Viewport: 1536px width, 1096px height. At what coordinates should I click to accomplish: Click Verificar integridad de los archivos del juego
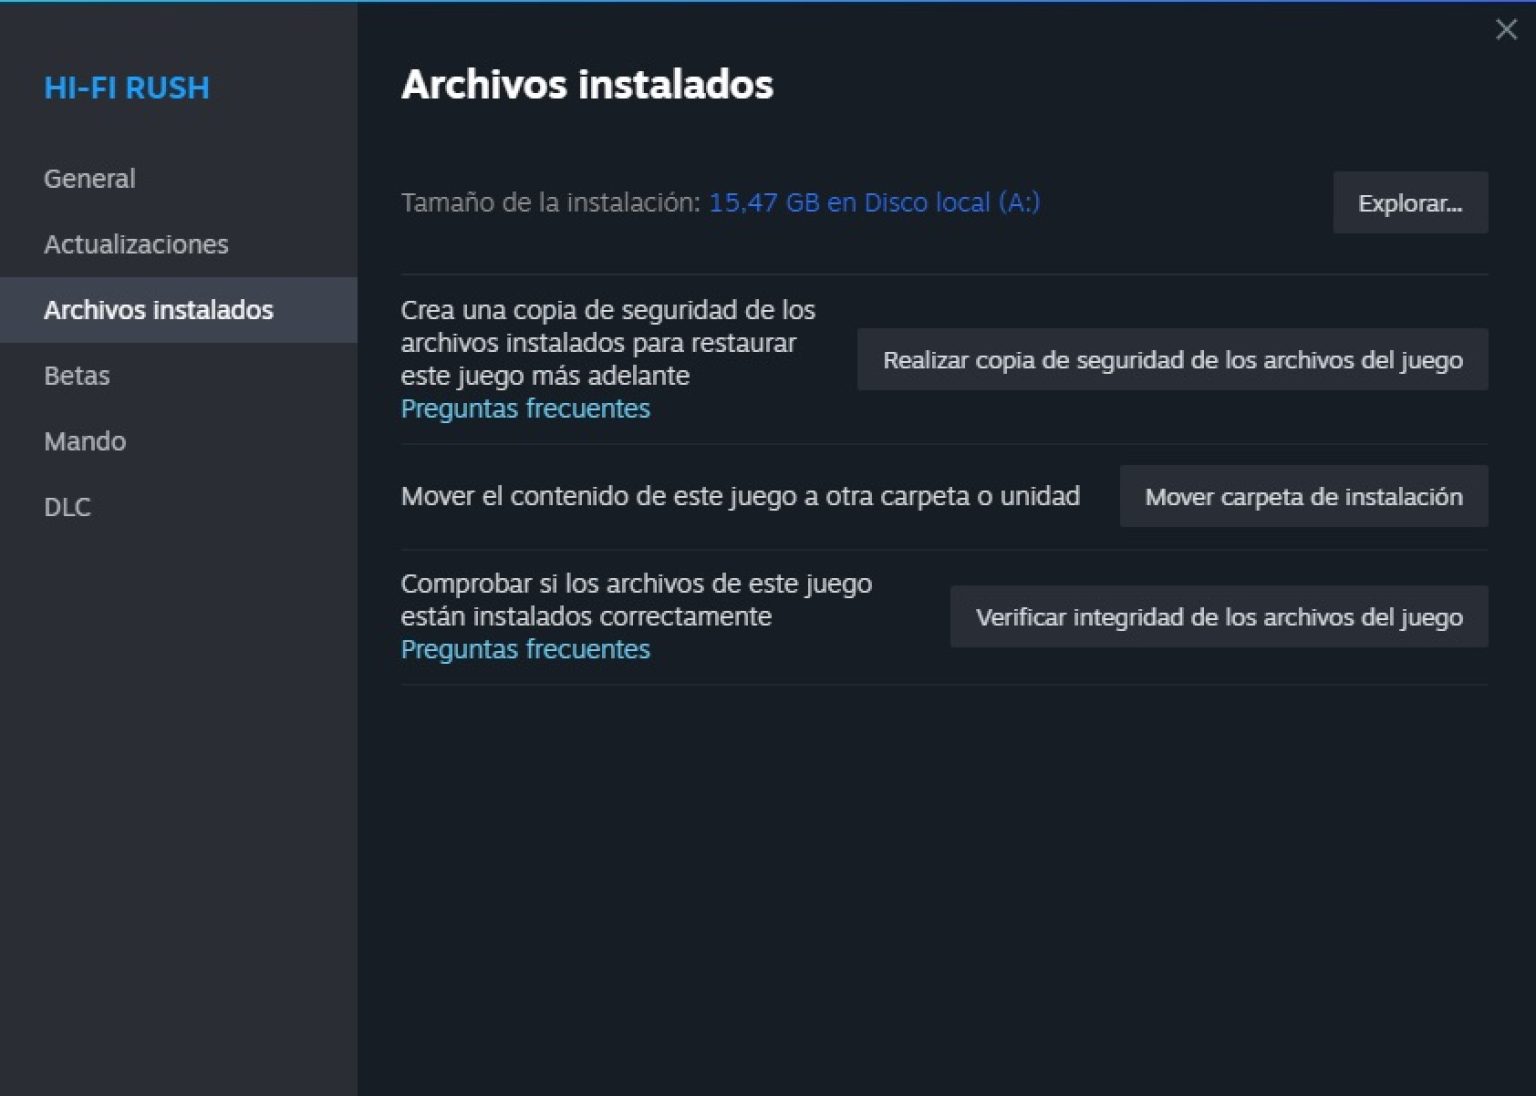1219,617
